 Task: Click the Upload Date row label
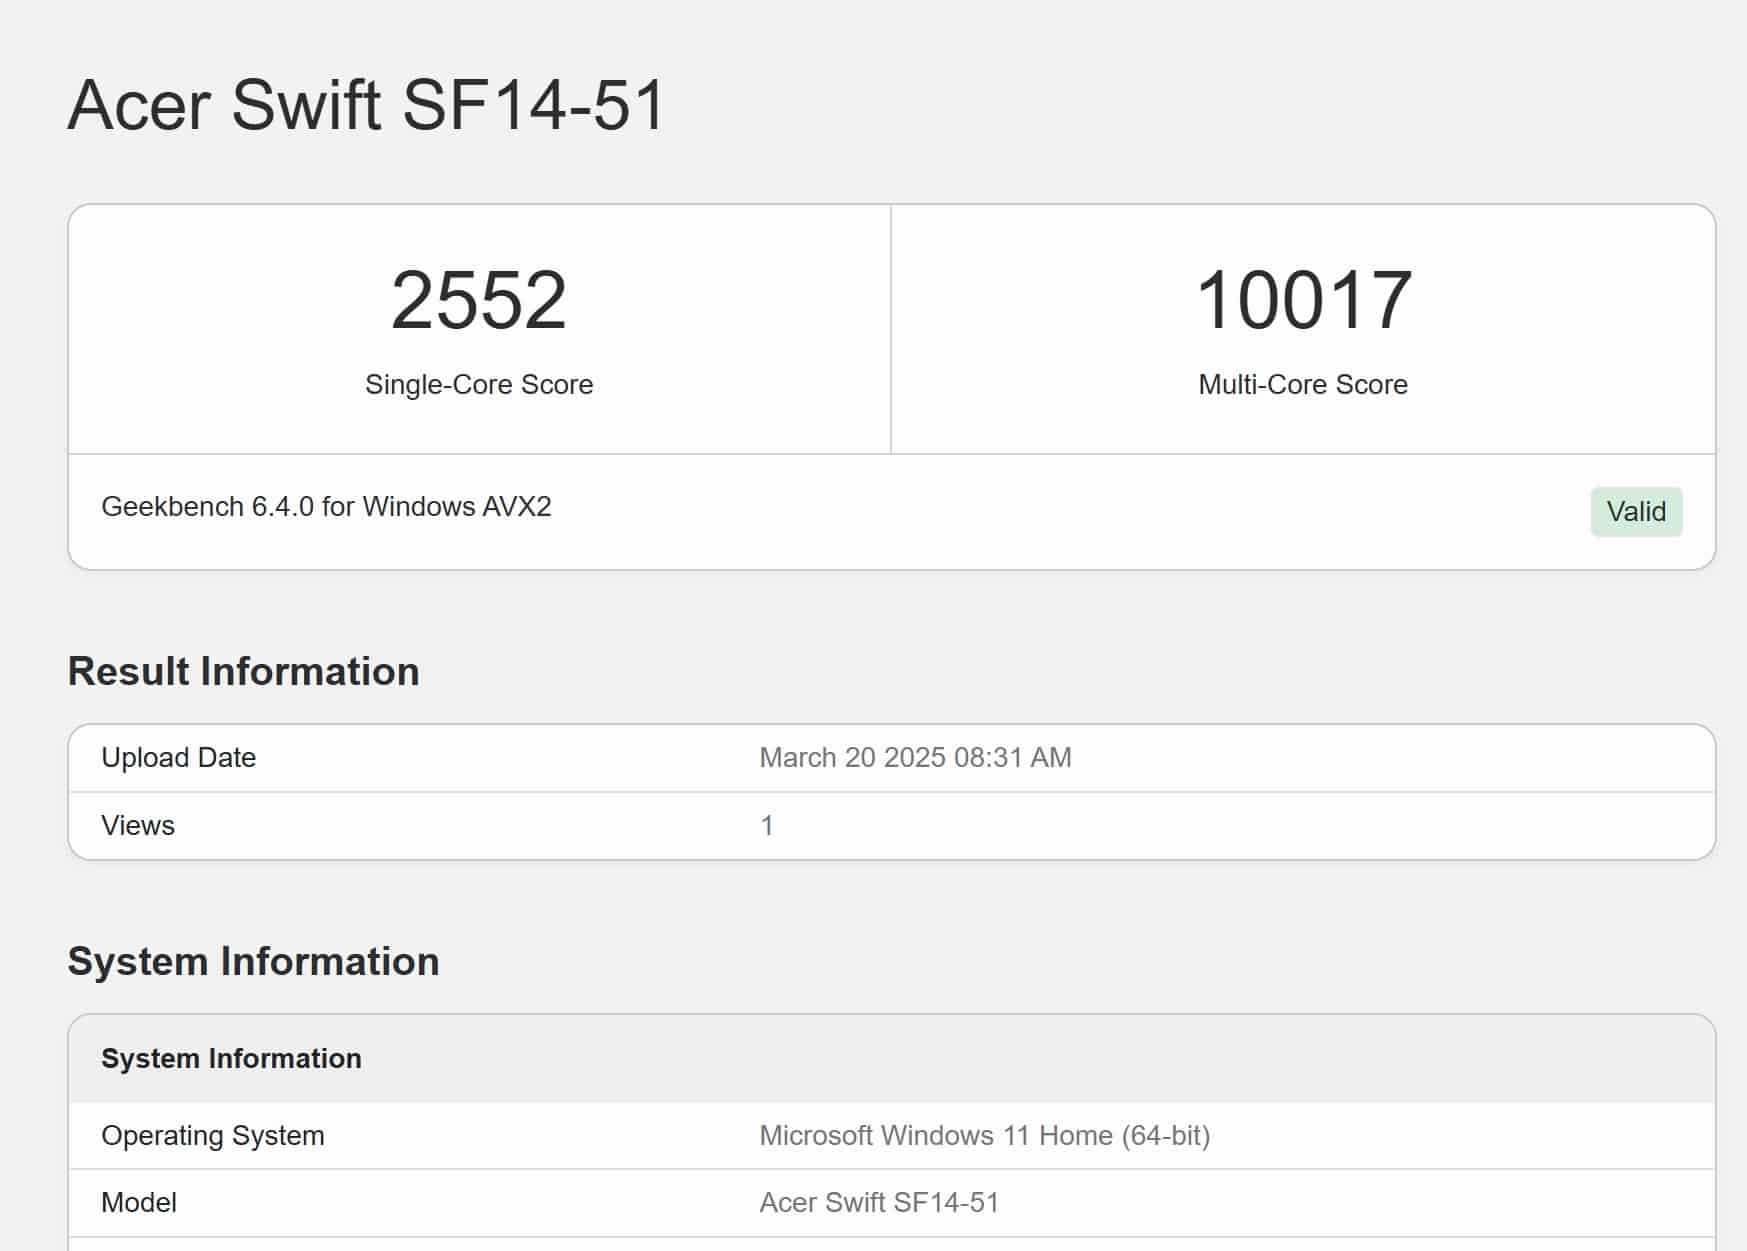(x=178, y=758)
